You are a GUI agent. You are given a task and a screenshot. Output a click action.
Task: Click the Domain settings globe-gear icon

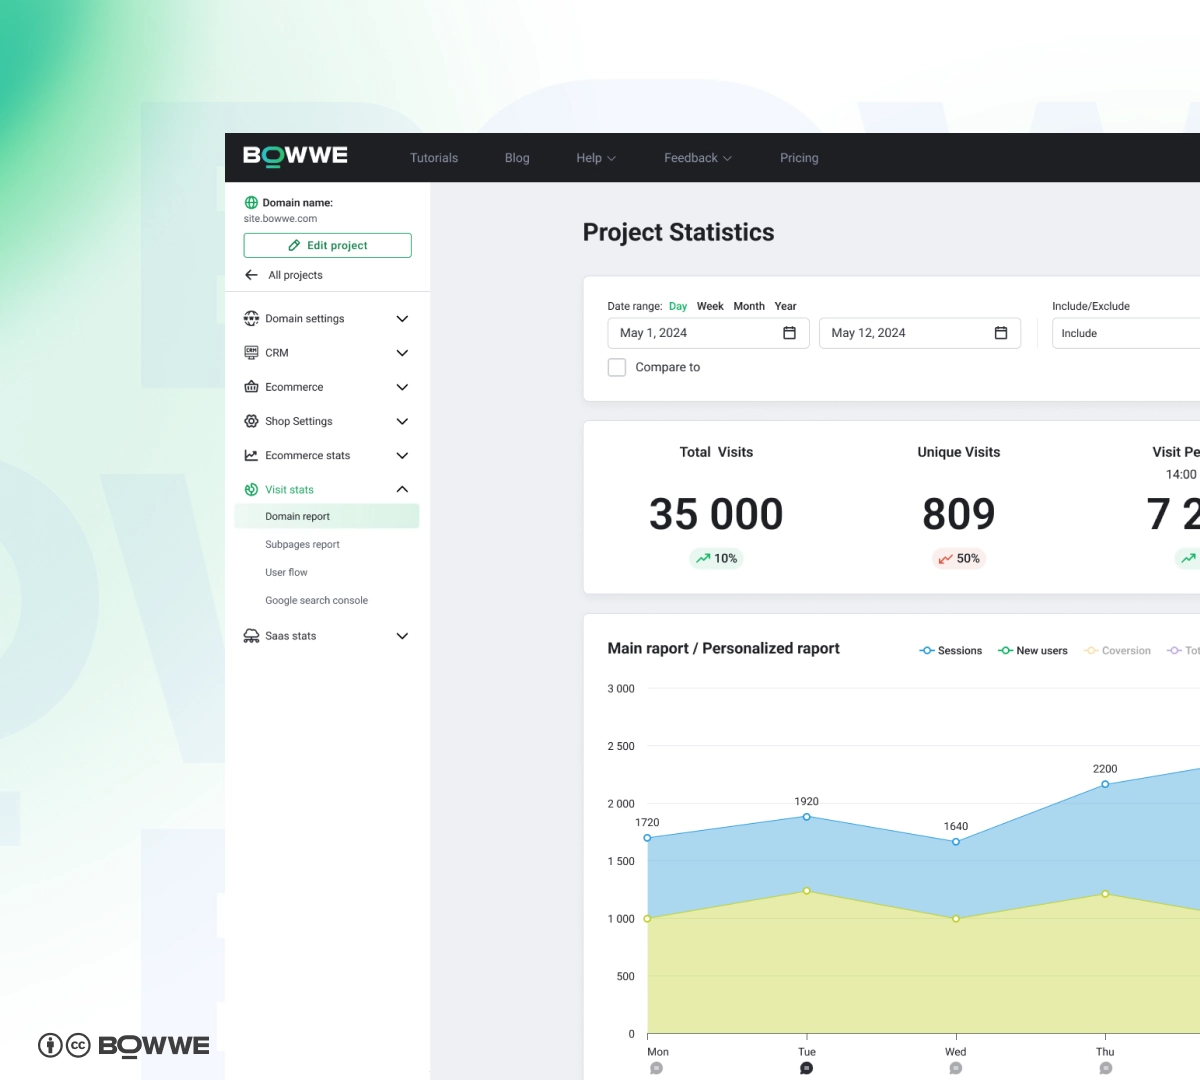tap(251, 318)
